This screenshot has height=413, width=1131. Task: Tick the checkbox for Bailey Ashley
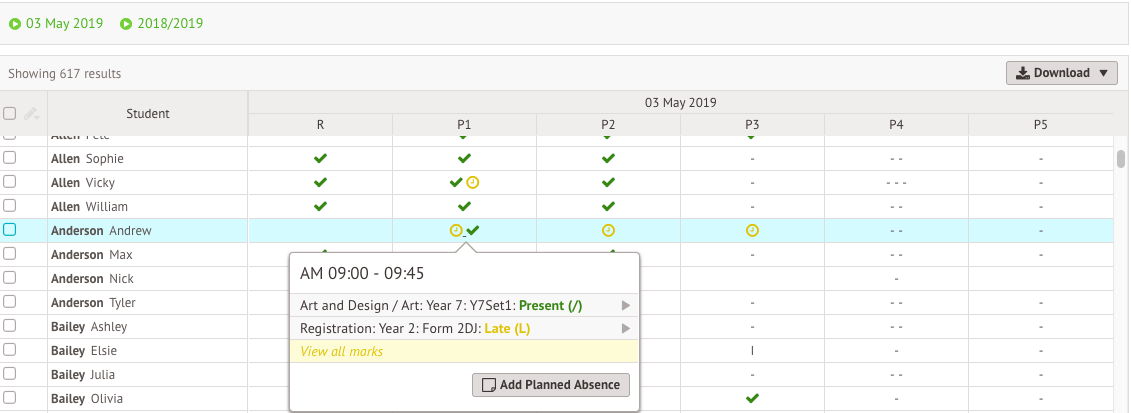(x=9, y=327)
